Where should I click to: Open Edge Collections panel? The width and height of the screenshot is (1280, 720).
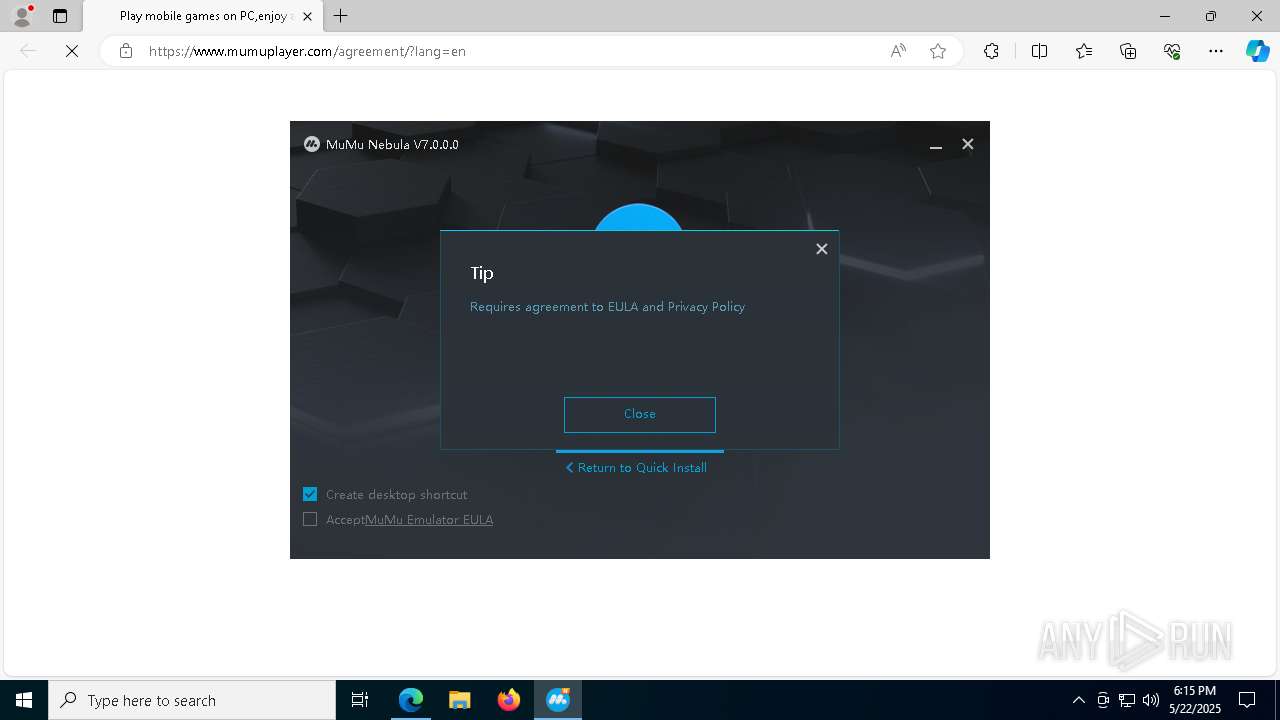(x=1128, y=51)
